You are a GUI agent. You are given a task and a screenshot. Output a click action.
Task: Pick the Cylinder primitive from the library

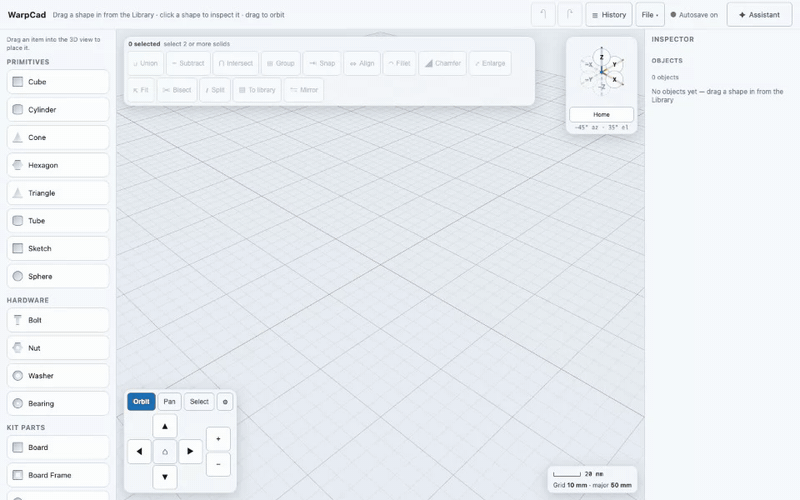[x=58, y=110]
